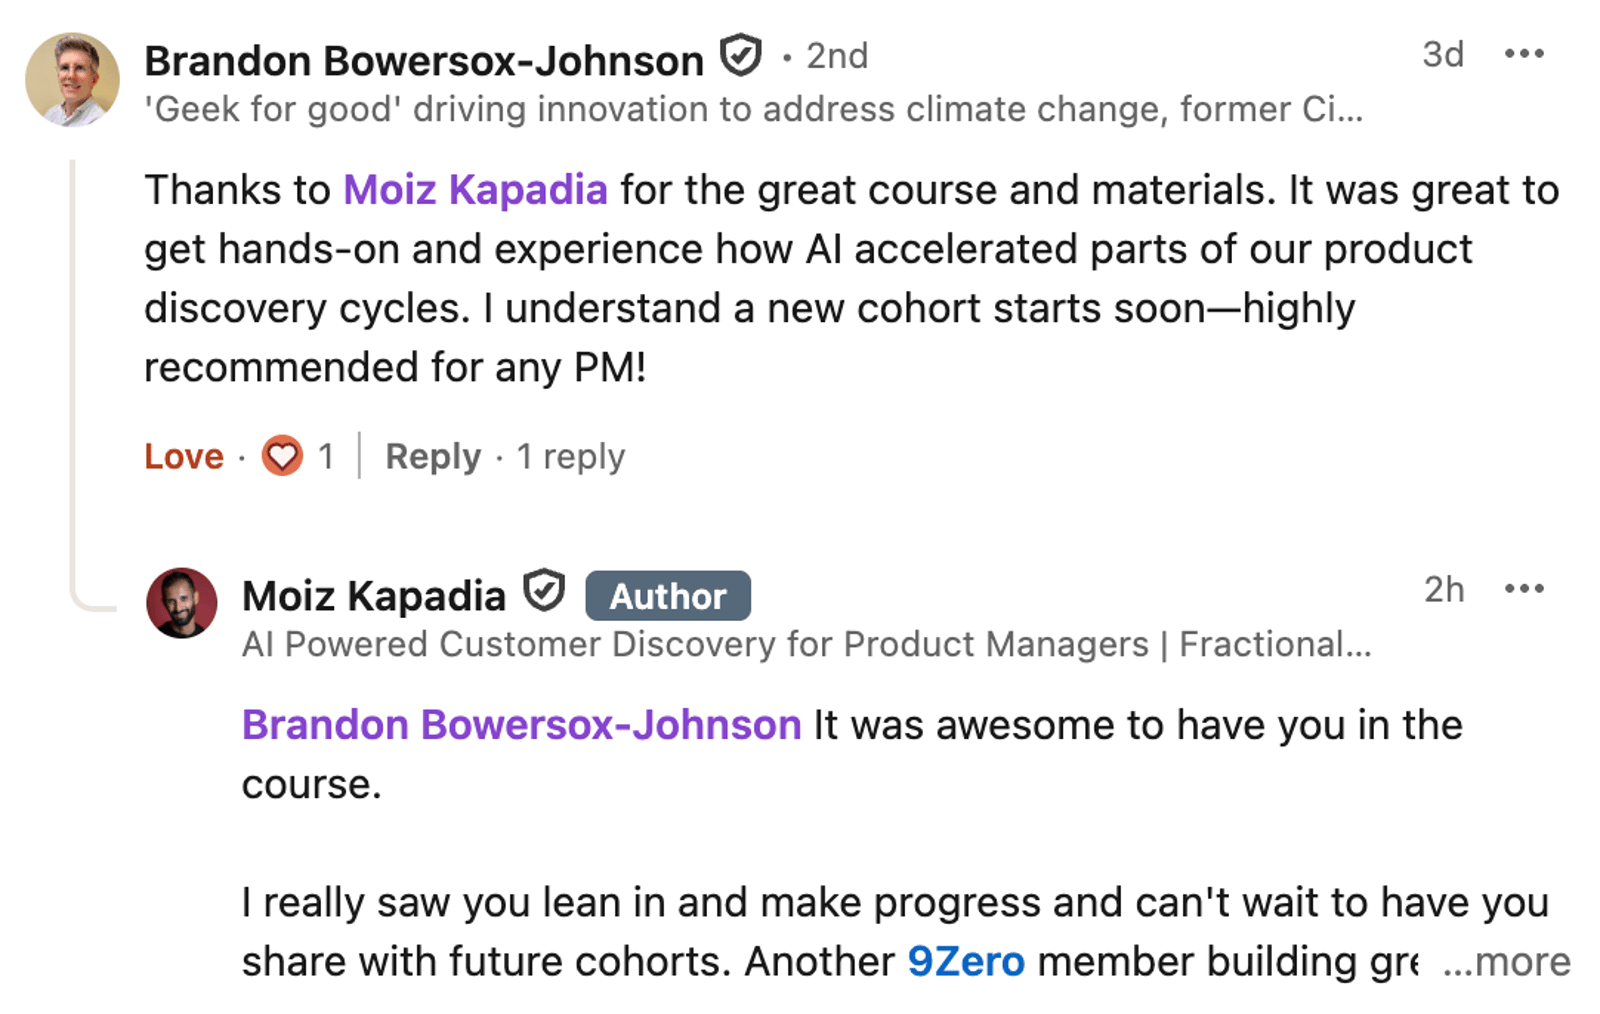Click the heart reaction icon showing 1

pos(282,456)
